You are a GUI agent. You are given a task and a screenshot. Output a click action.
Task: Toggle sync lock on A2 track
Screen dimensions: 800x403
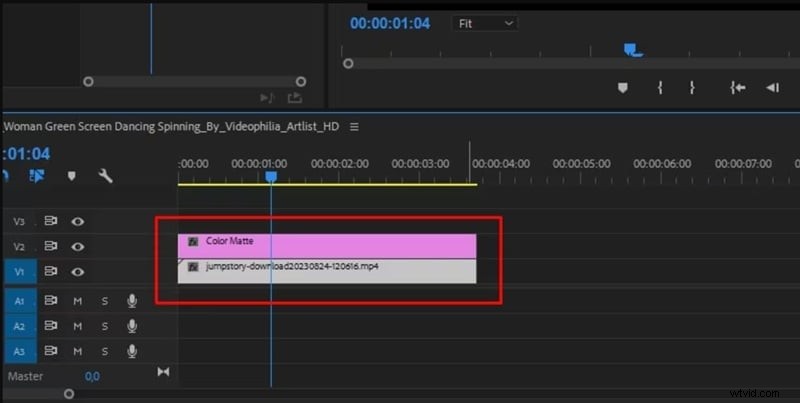coord(51,325)
